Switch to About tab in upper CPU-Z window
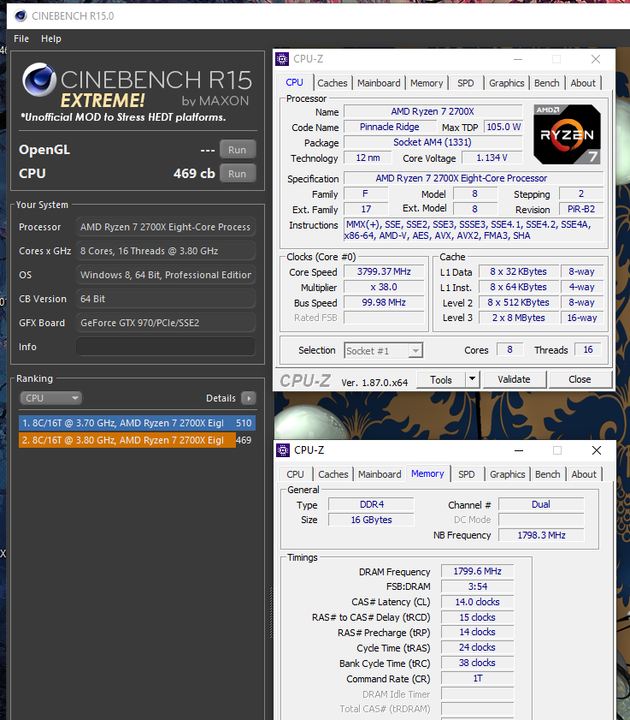The width and height of the screenshot is (630, 720). 583,83
